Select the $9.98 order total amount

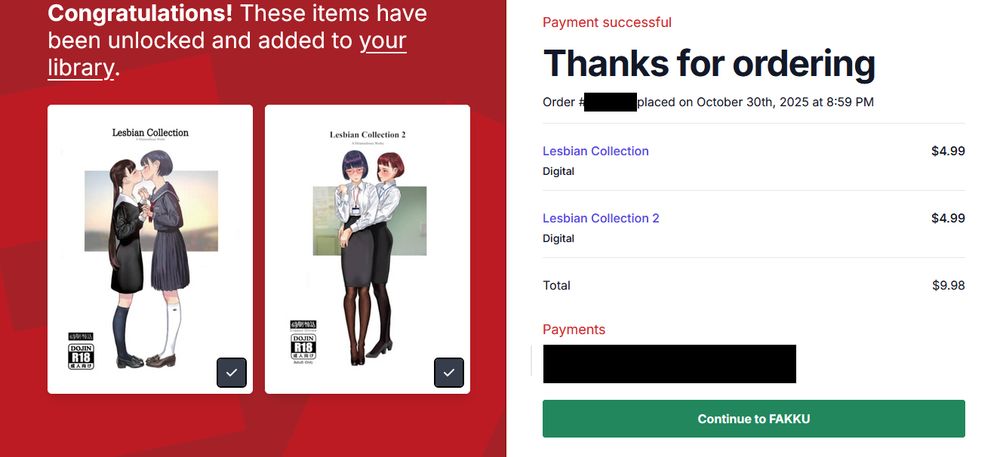[948, 286]
